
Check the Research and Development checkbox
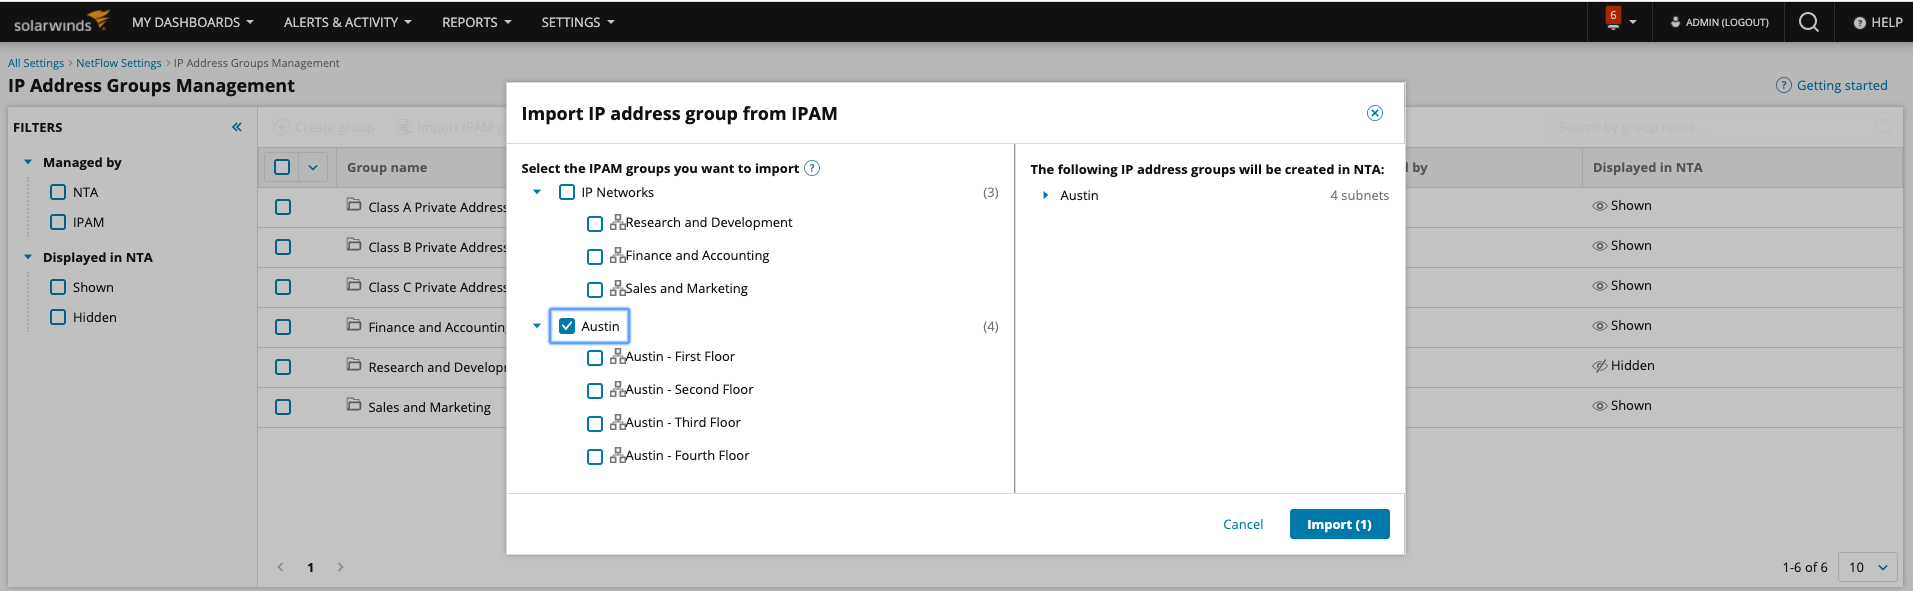595,223
